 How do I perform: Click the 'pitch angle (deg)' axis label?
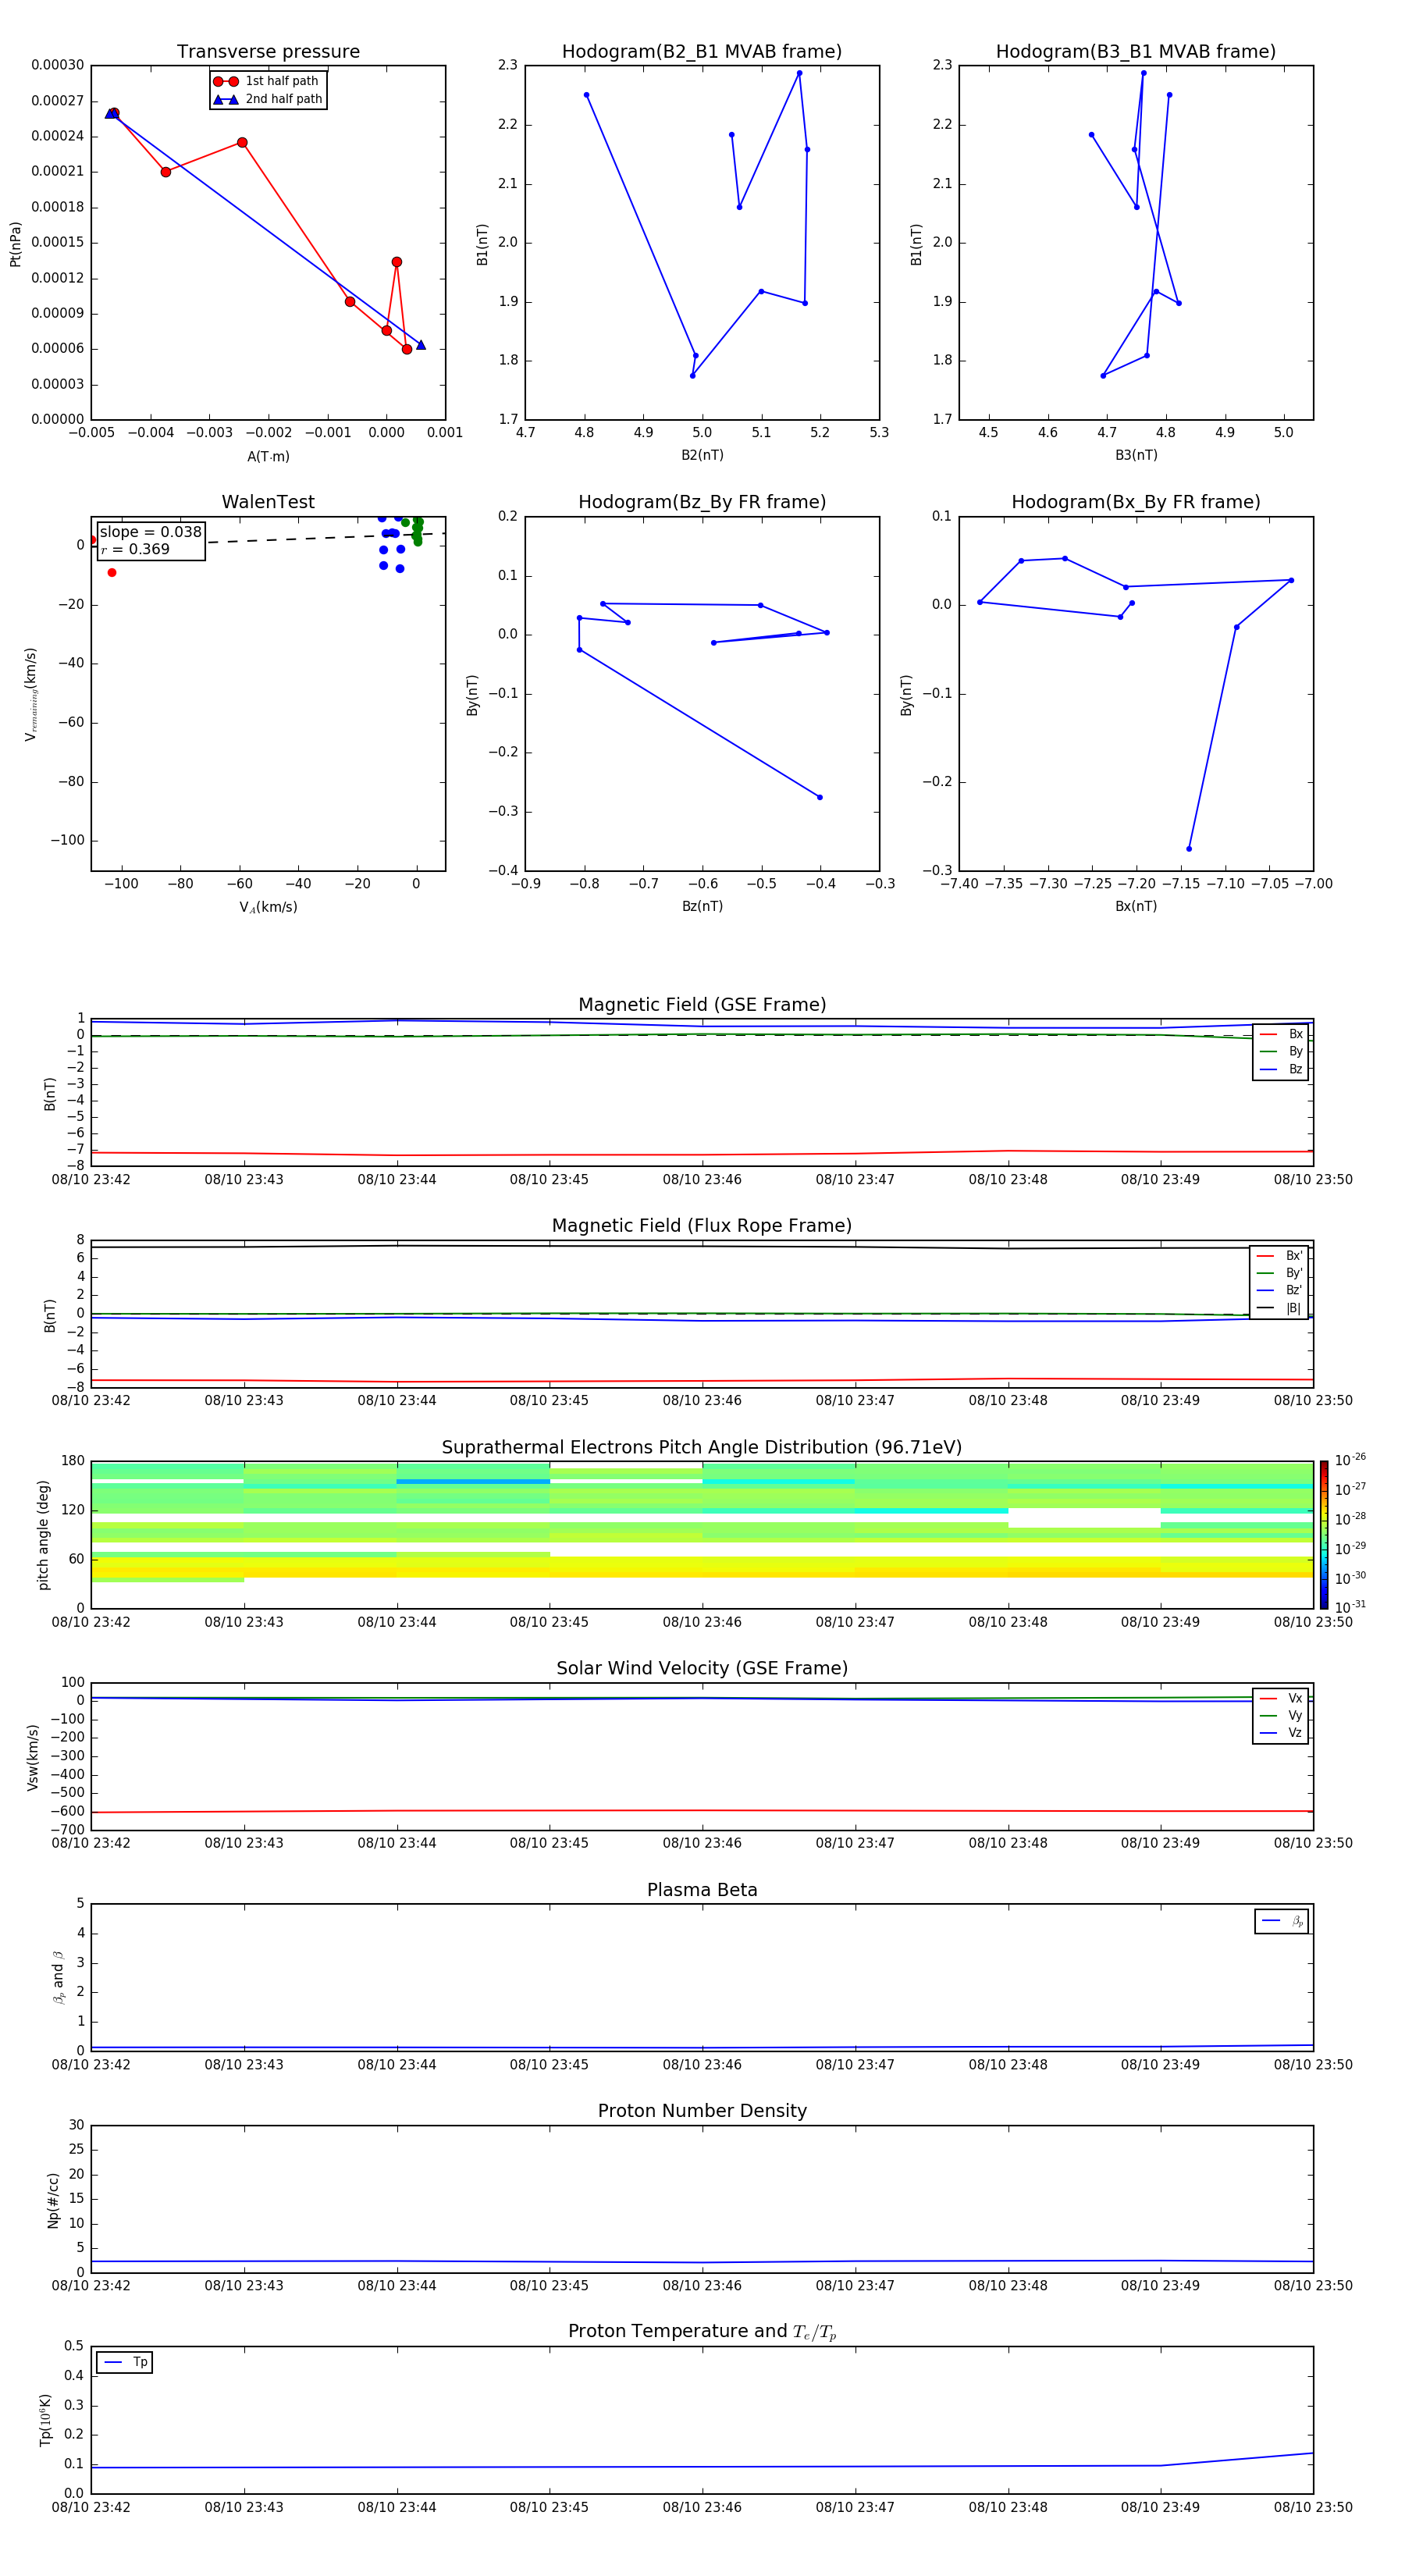[x=43, y=1535]
